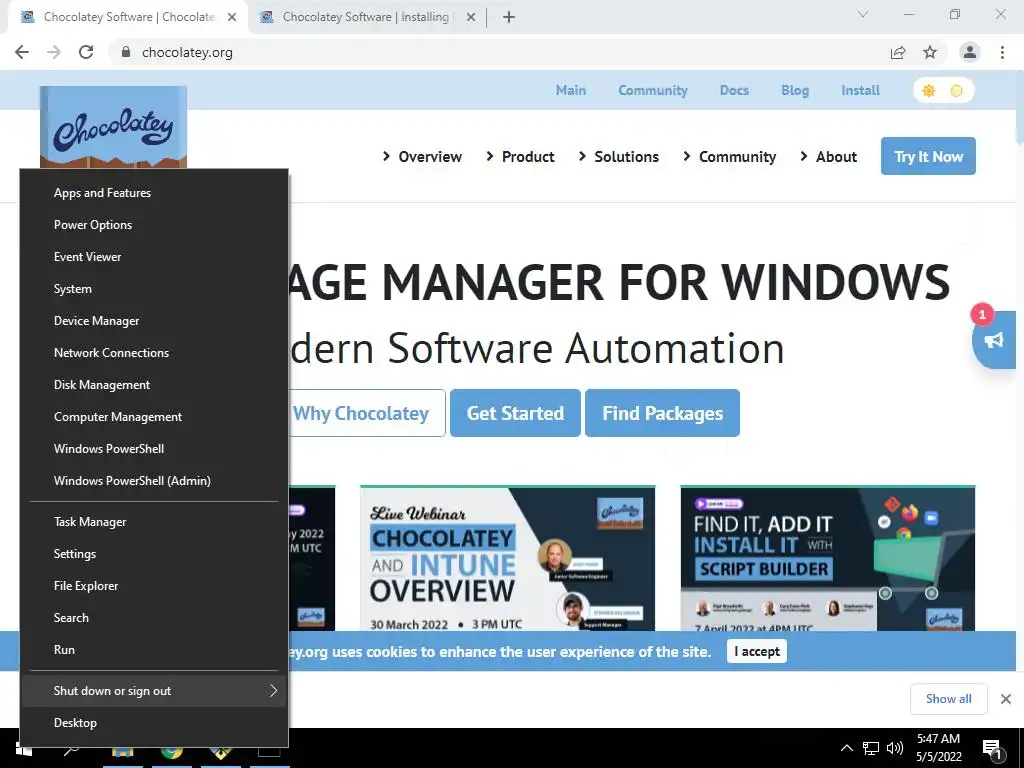Dismiss the downloads bar with X

pos(1006,699)
